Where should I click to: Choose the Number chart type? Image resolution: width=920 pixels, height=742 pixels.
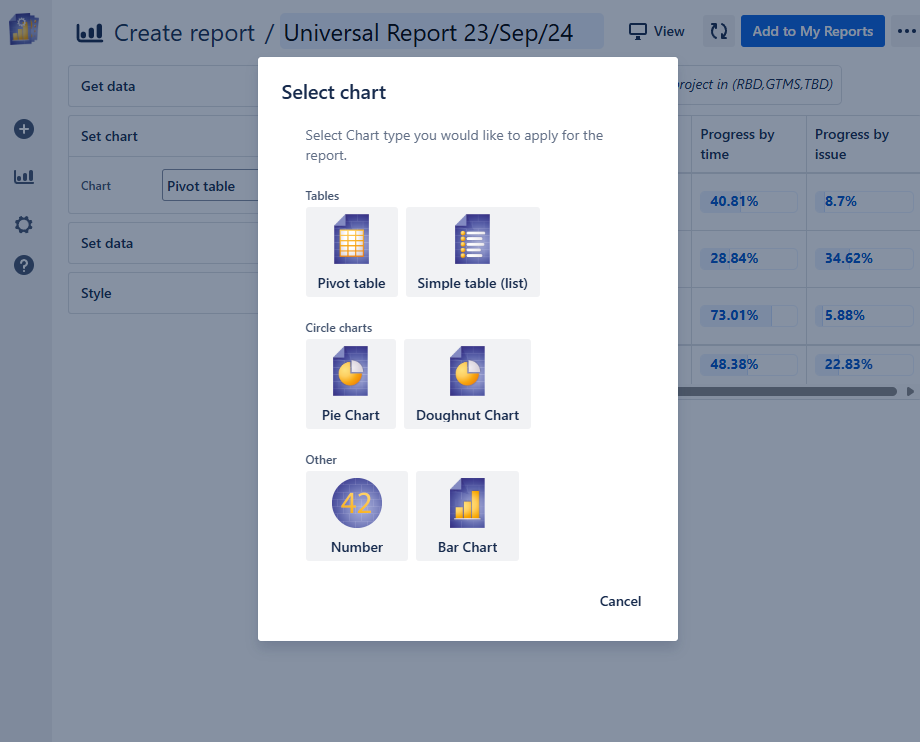(357, 516)
